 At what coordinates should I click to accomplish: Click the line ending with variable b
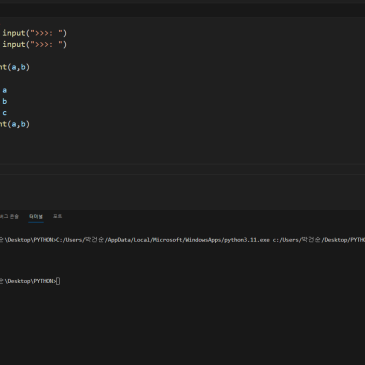click(x=4, y=101)
